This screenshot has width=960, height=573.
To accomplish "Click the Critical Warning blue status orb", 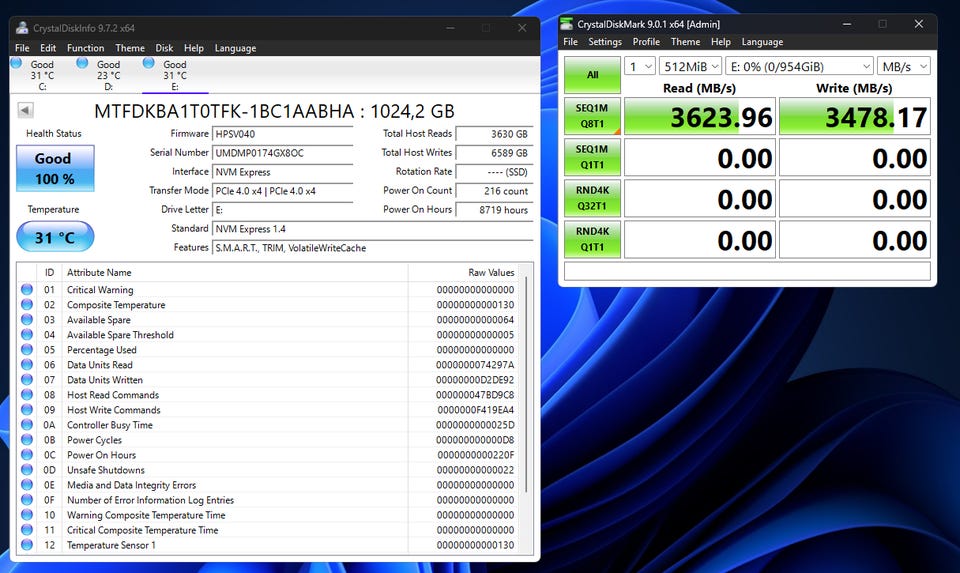I will pos(27,290).
